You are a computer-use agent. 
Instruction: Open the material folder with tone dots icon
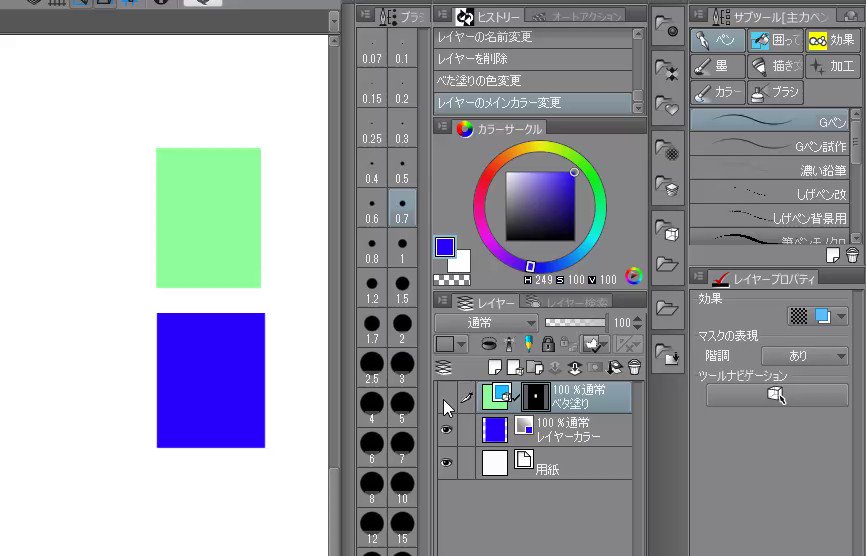(x=667, y=149)
